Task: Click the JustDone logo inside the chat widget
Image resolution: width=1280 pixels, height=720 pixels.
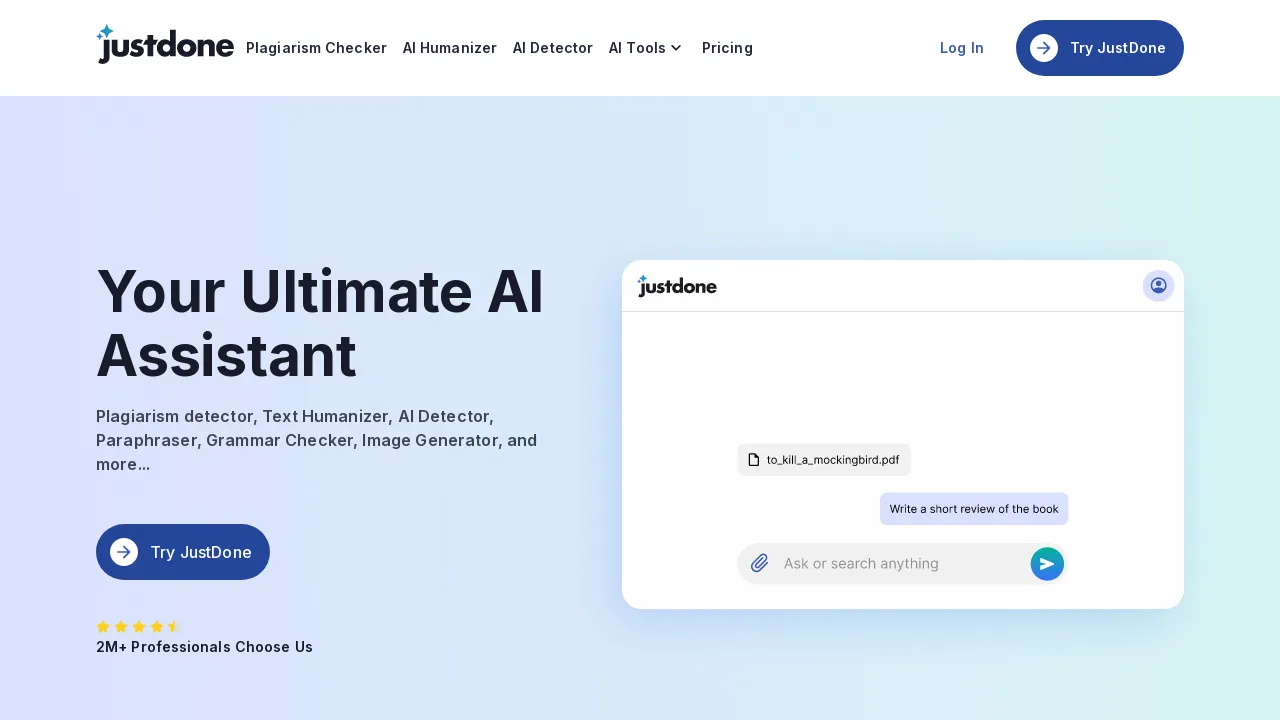Action: [677, 286]
